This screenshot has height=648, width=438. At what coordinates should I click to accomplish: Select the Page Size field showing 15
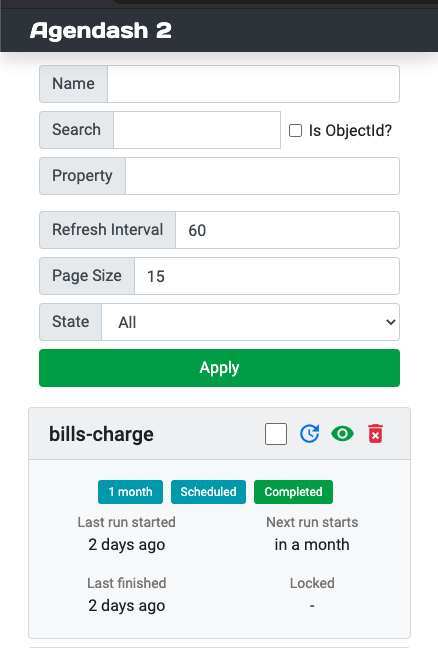coord(267,276)
